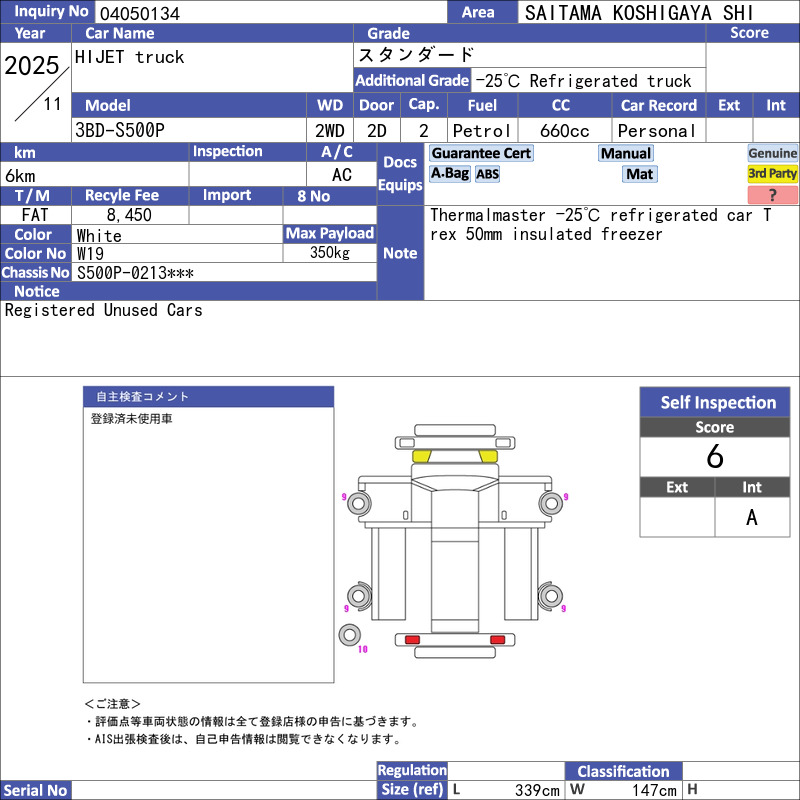Click the model code 3BD-S500P

(120, 131)
